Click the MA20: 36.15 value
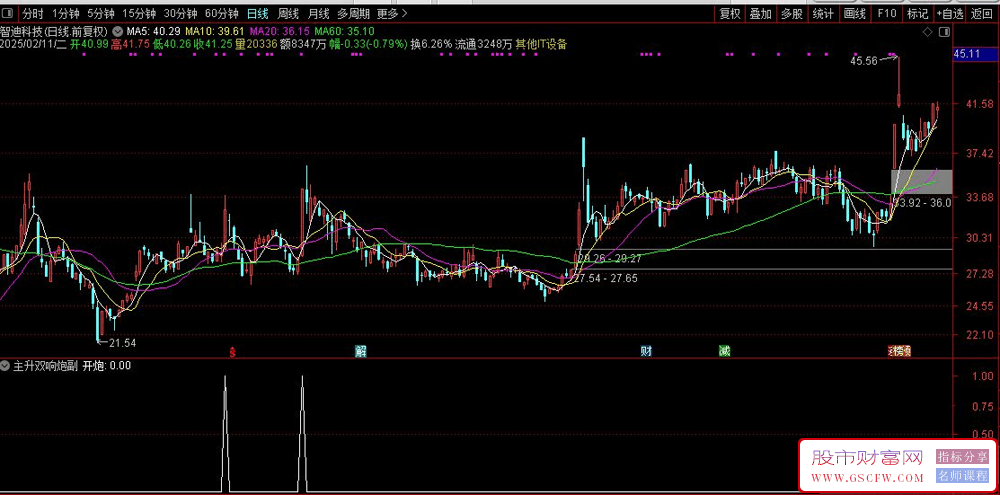 [x=280, y=31]
